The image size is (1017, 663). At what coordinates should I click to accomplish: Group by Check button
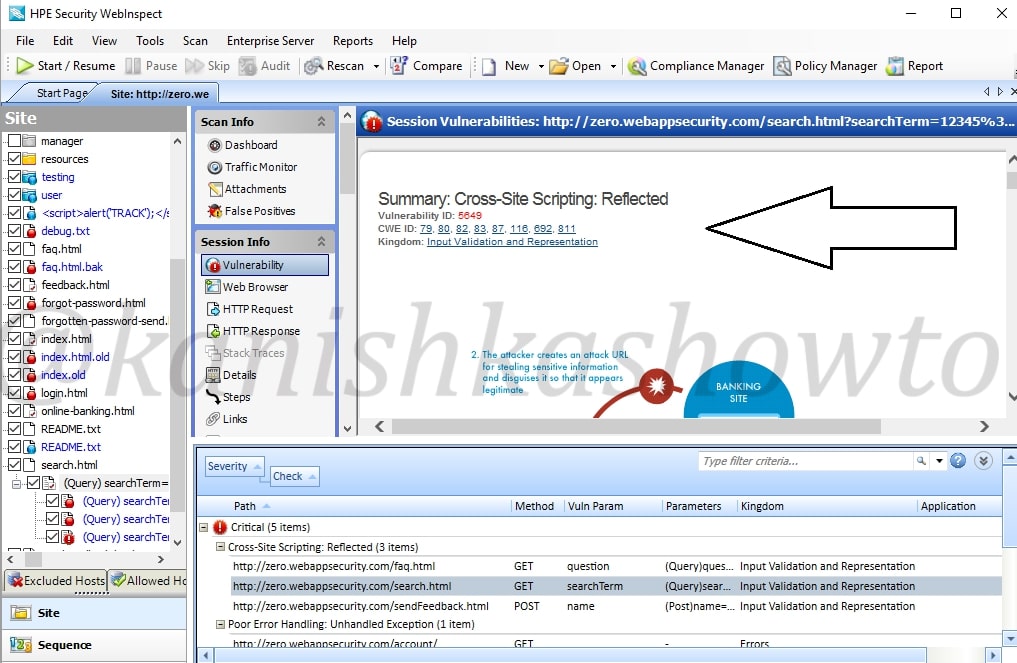coord(294,476)
